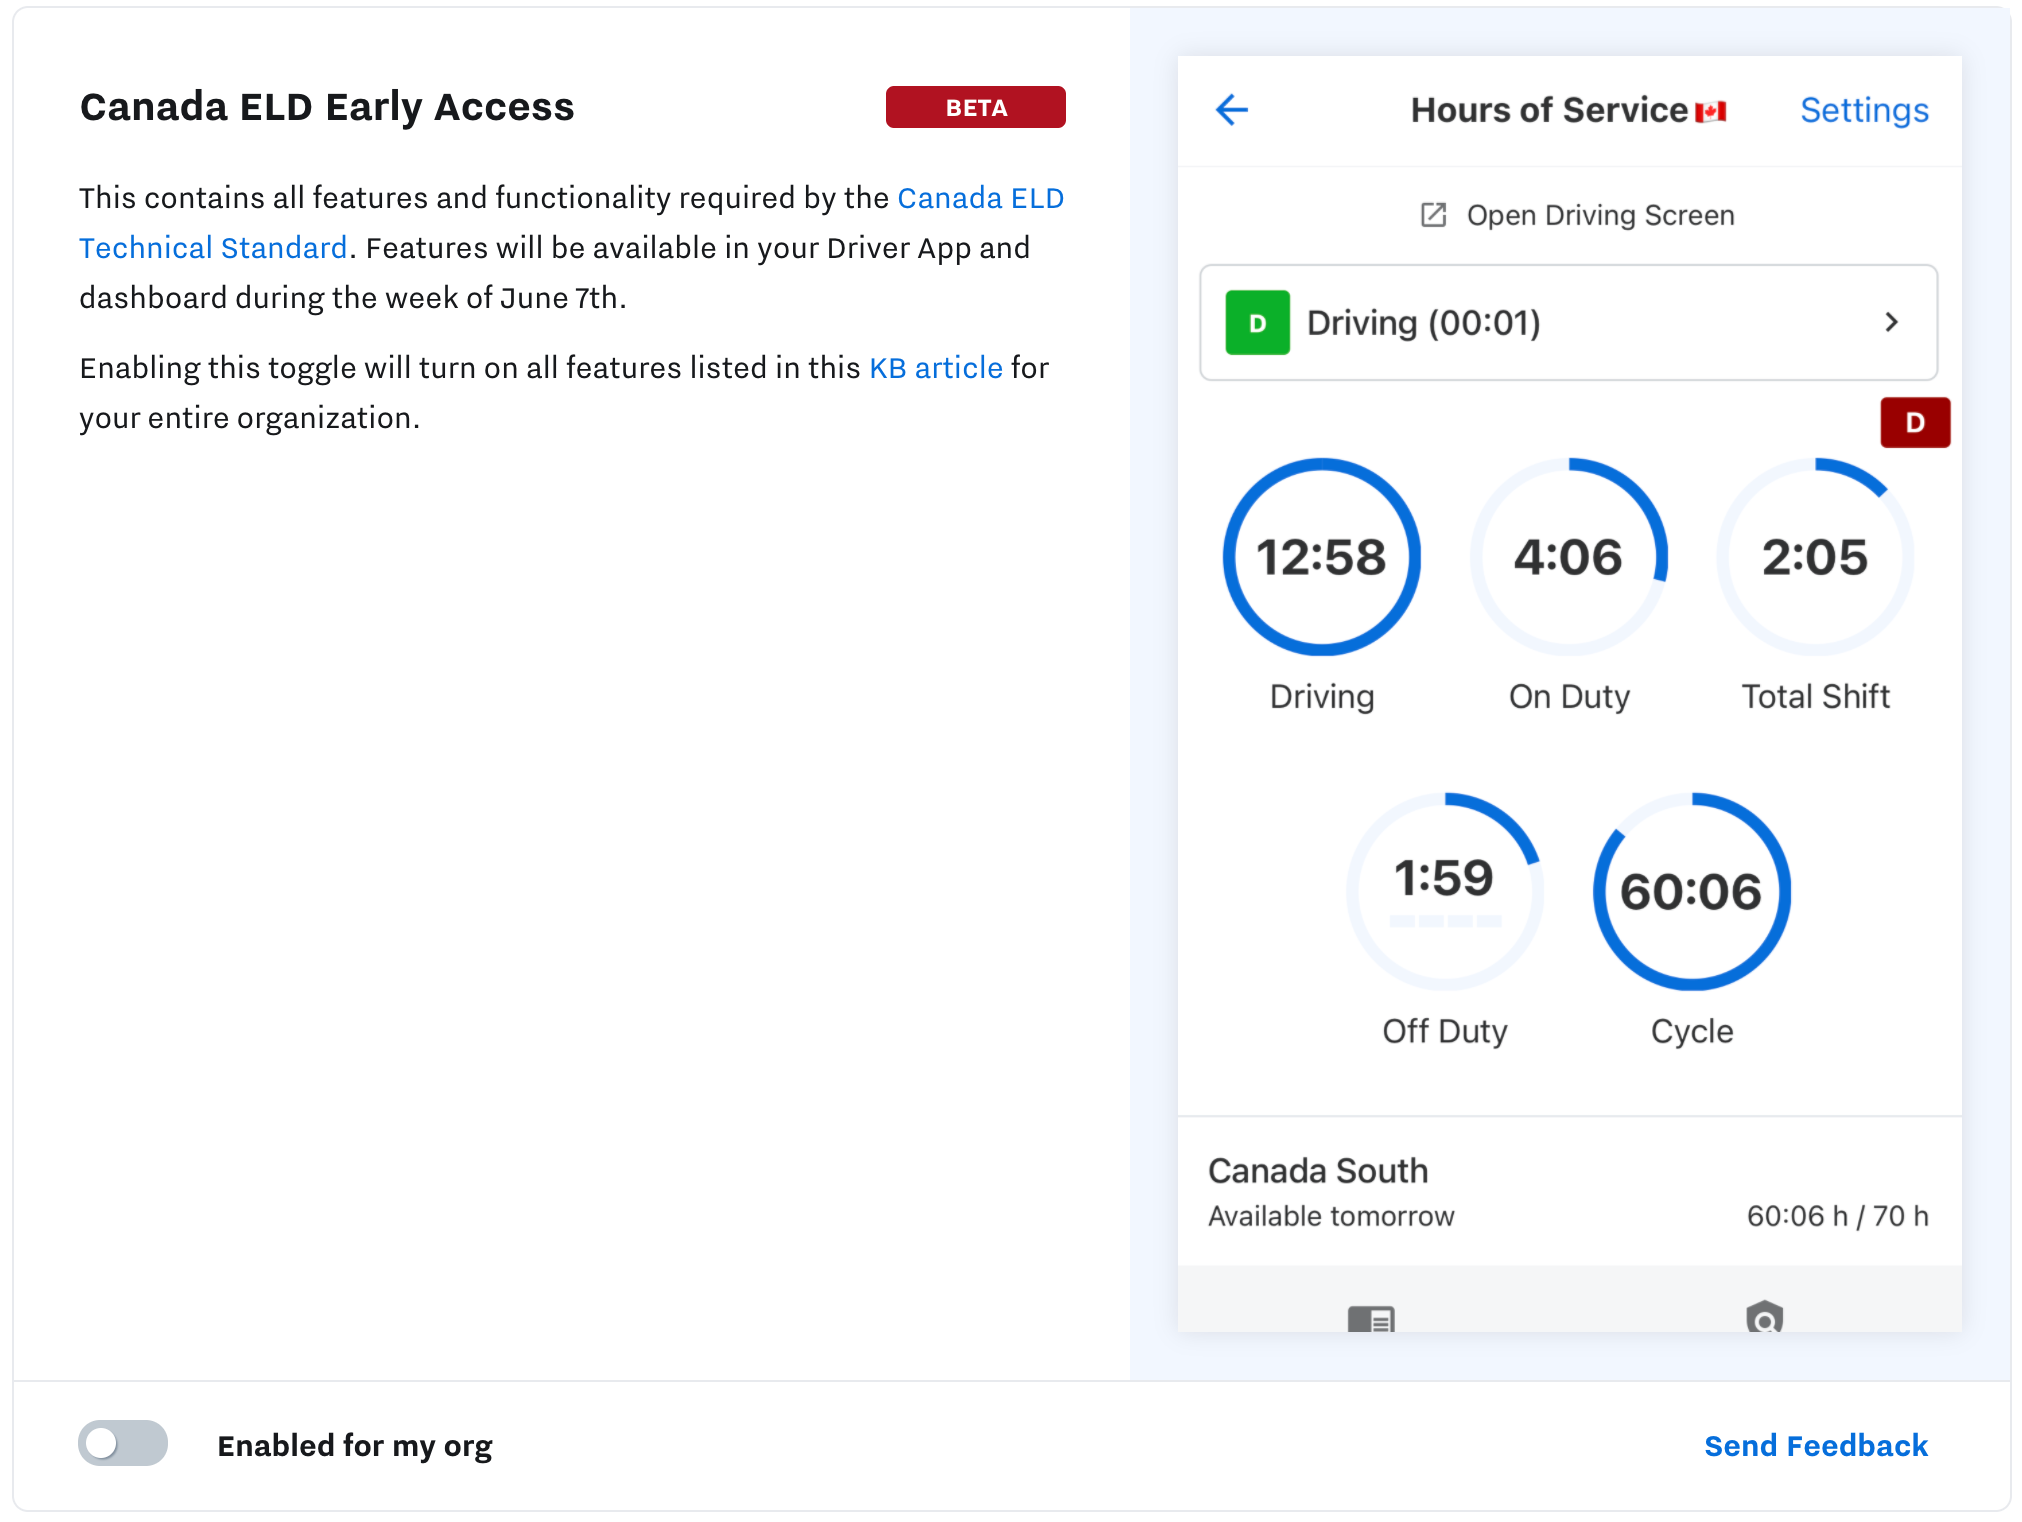Expand the Driving status chevron
2022x1522 pixels.
tap(1891, 323)
